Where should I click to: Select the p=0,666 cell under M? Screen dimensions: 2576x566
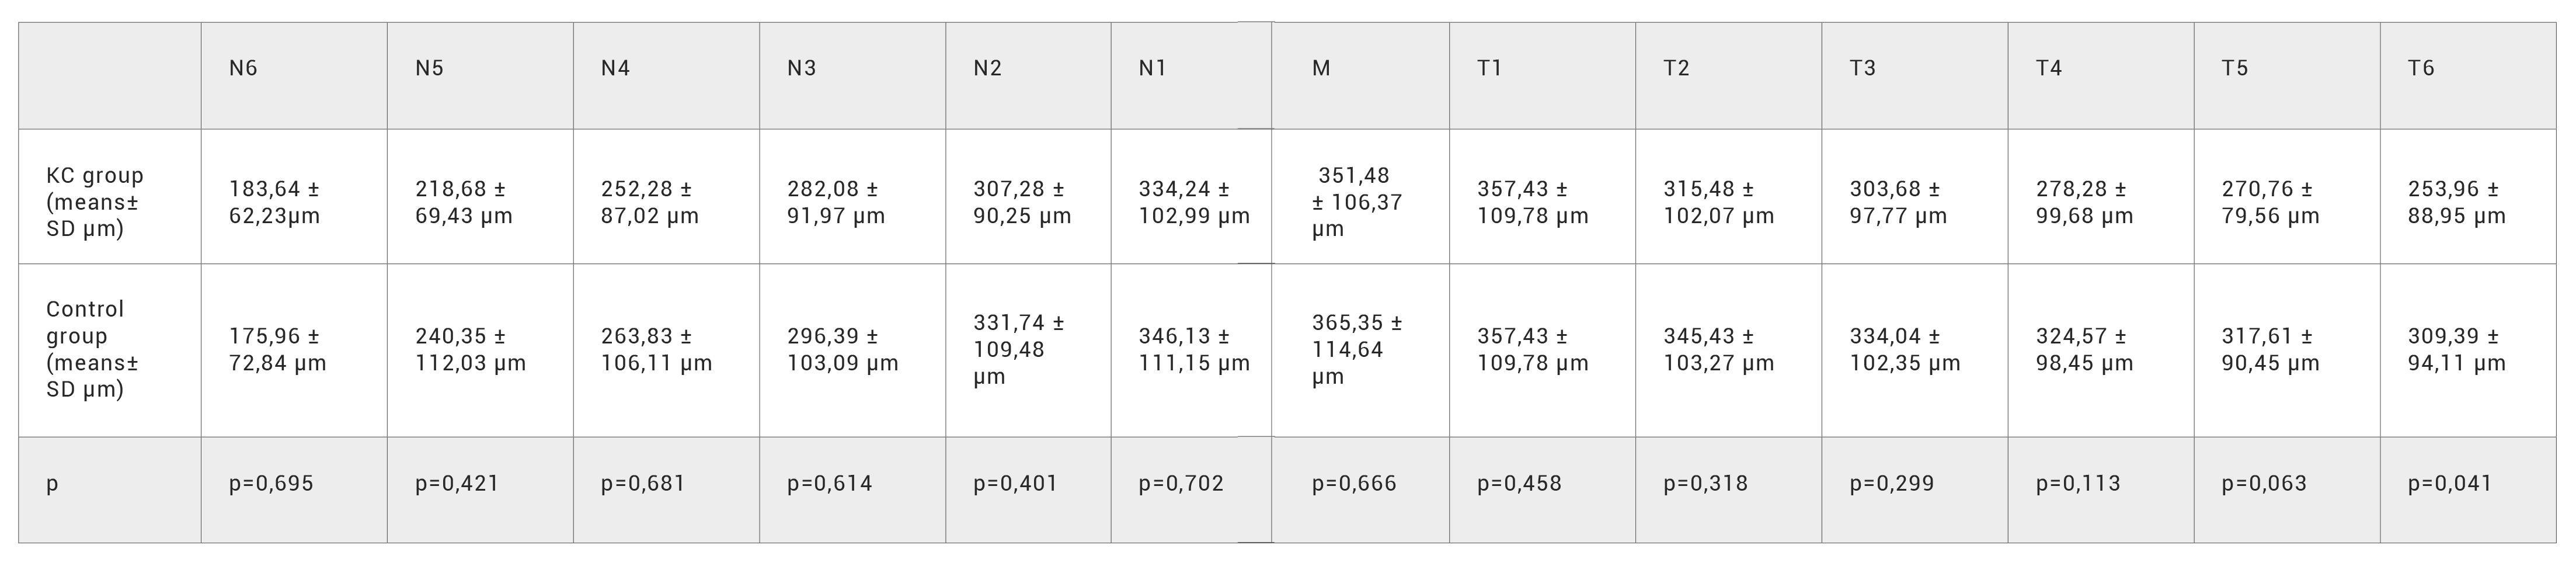click(x=1361, y=490)
